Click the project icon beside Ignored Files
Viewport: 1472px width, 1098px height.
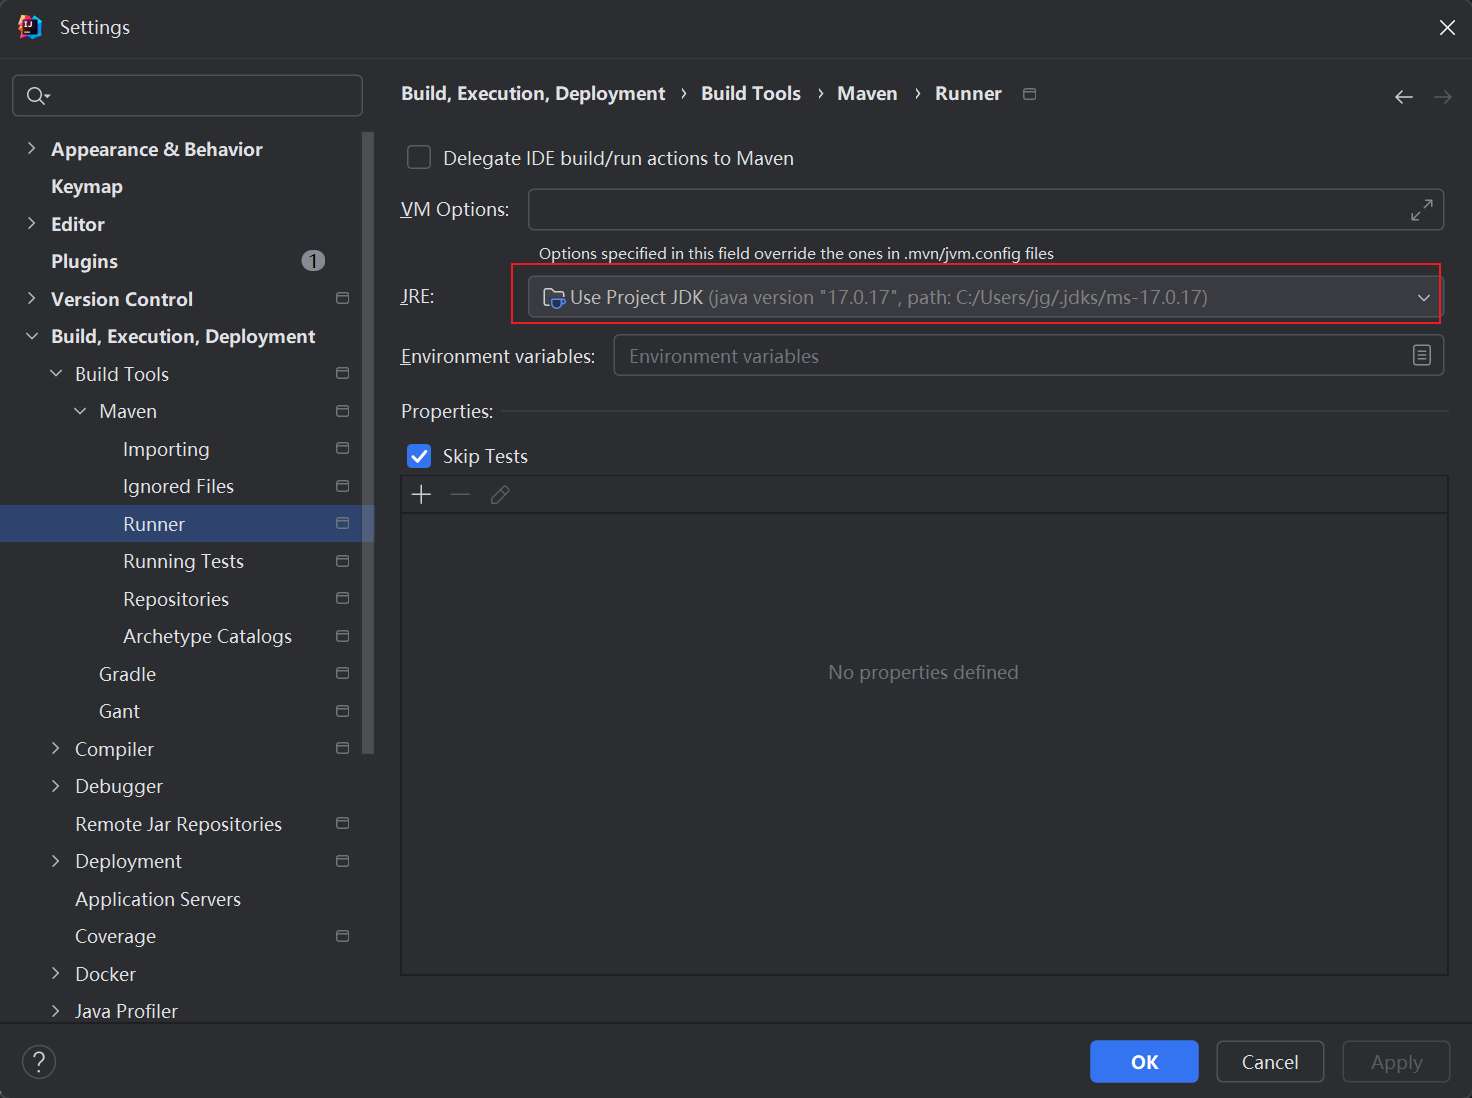[342, 486]
